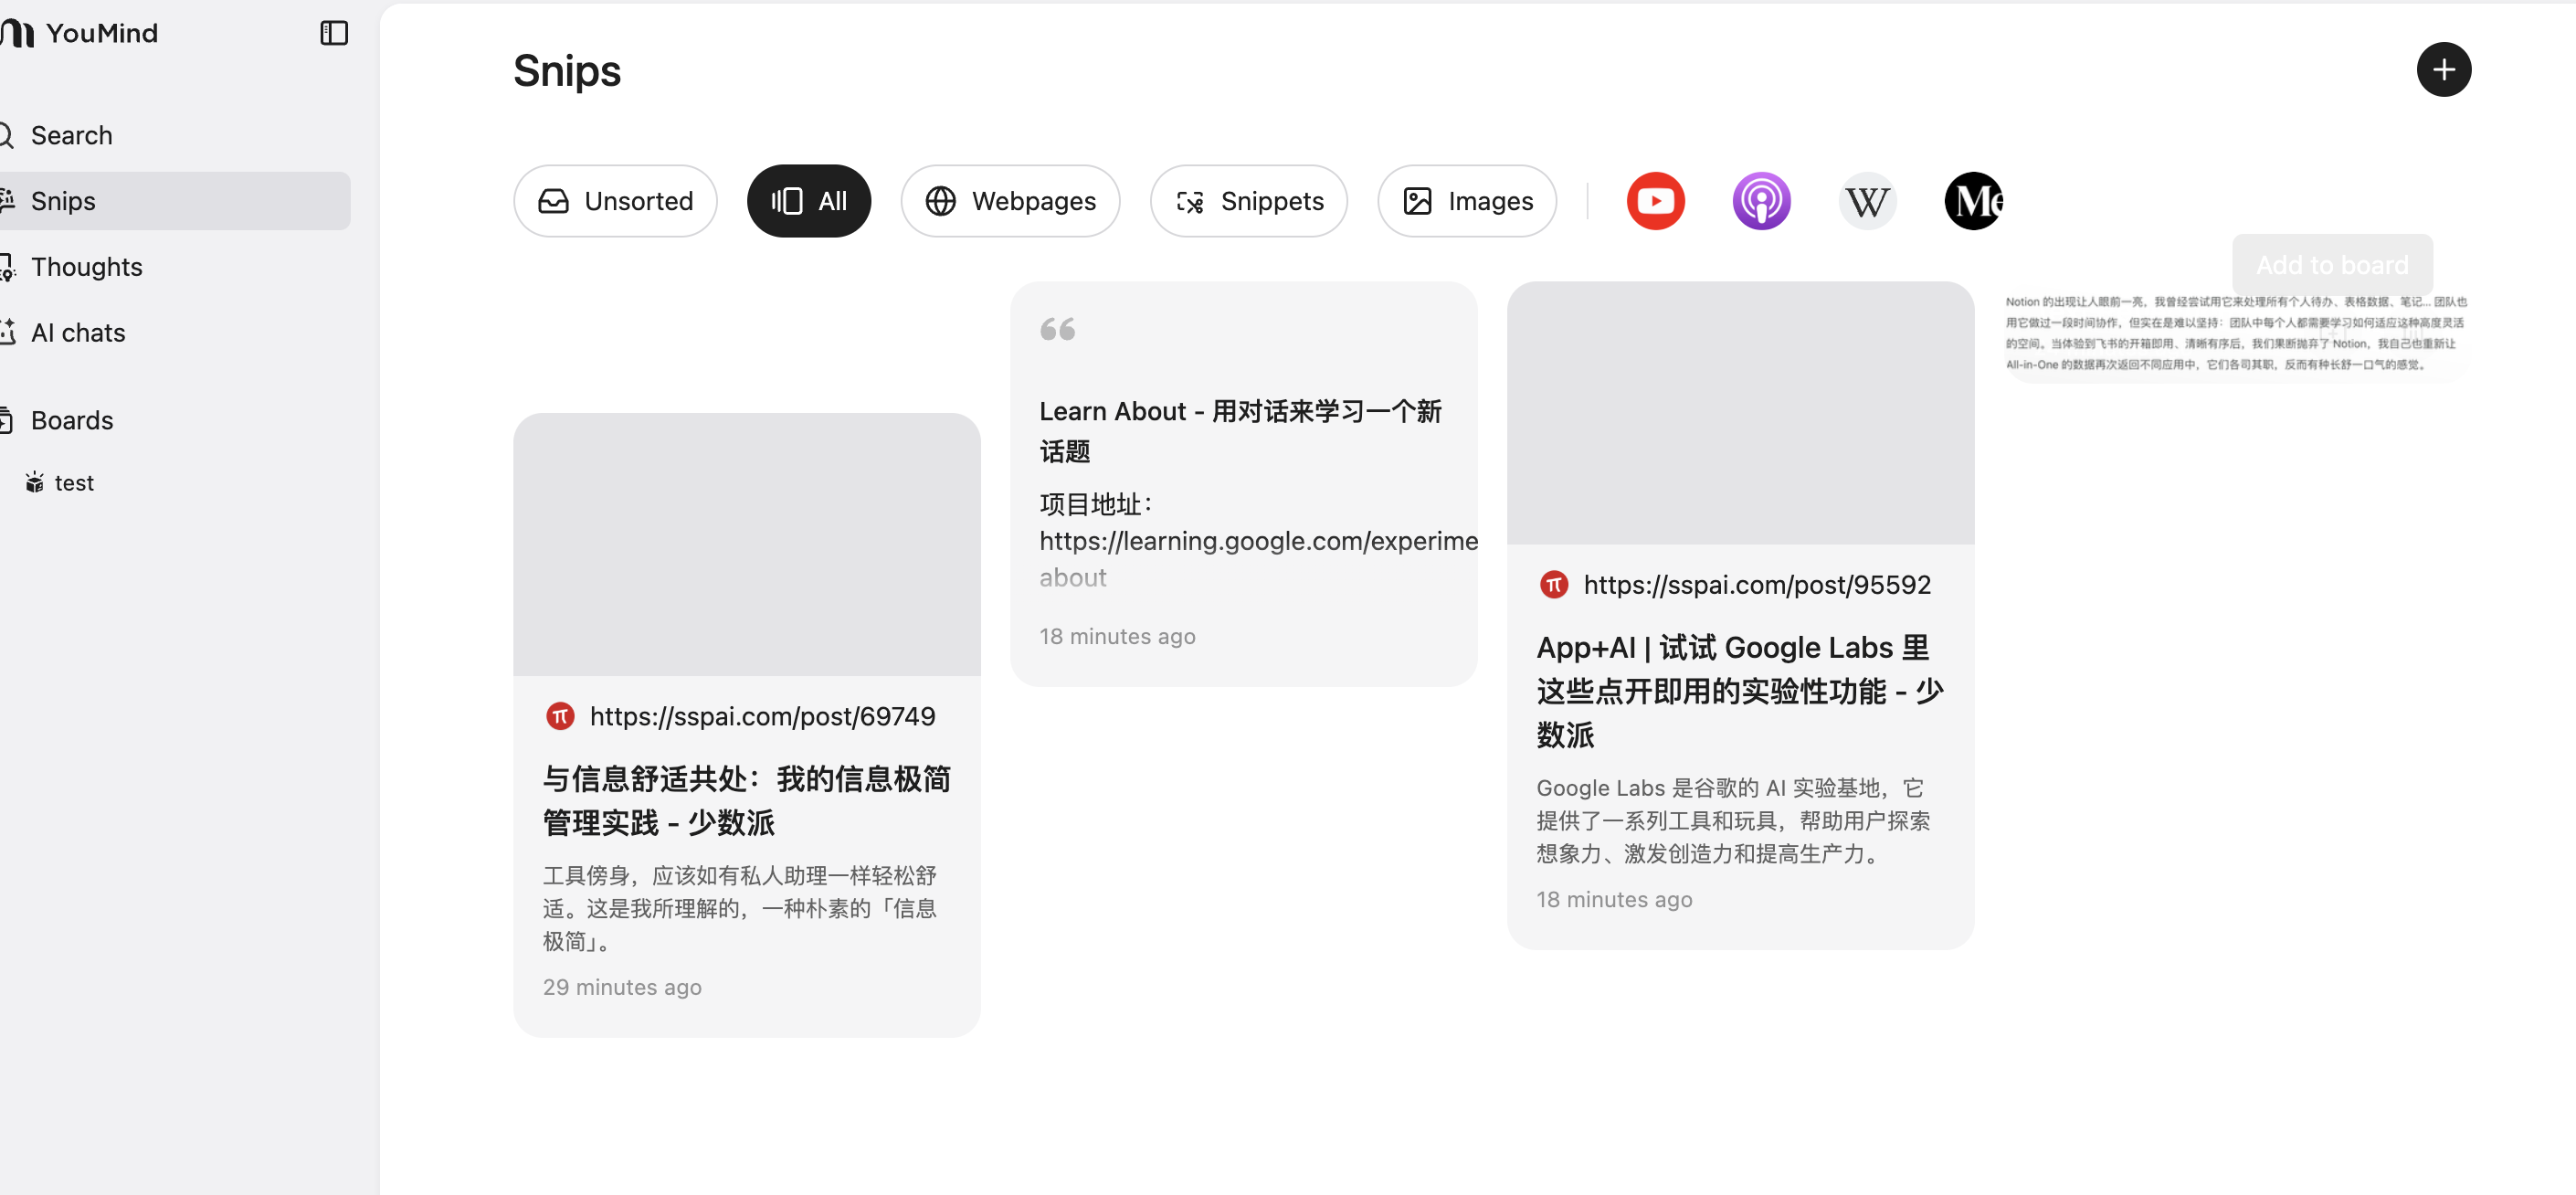This screenshot has height=1195, width=2576.
Task: Filter snips by Unsorted
Action: [615, 201]
